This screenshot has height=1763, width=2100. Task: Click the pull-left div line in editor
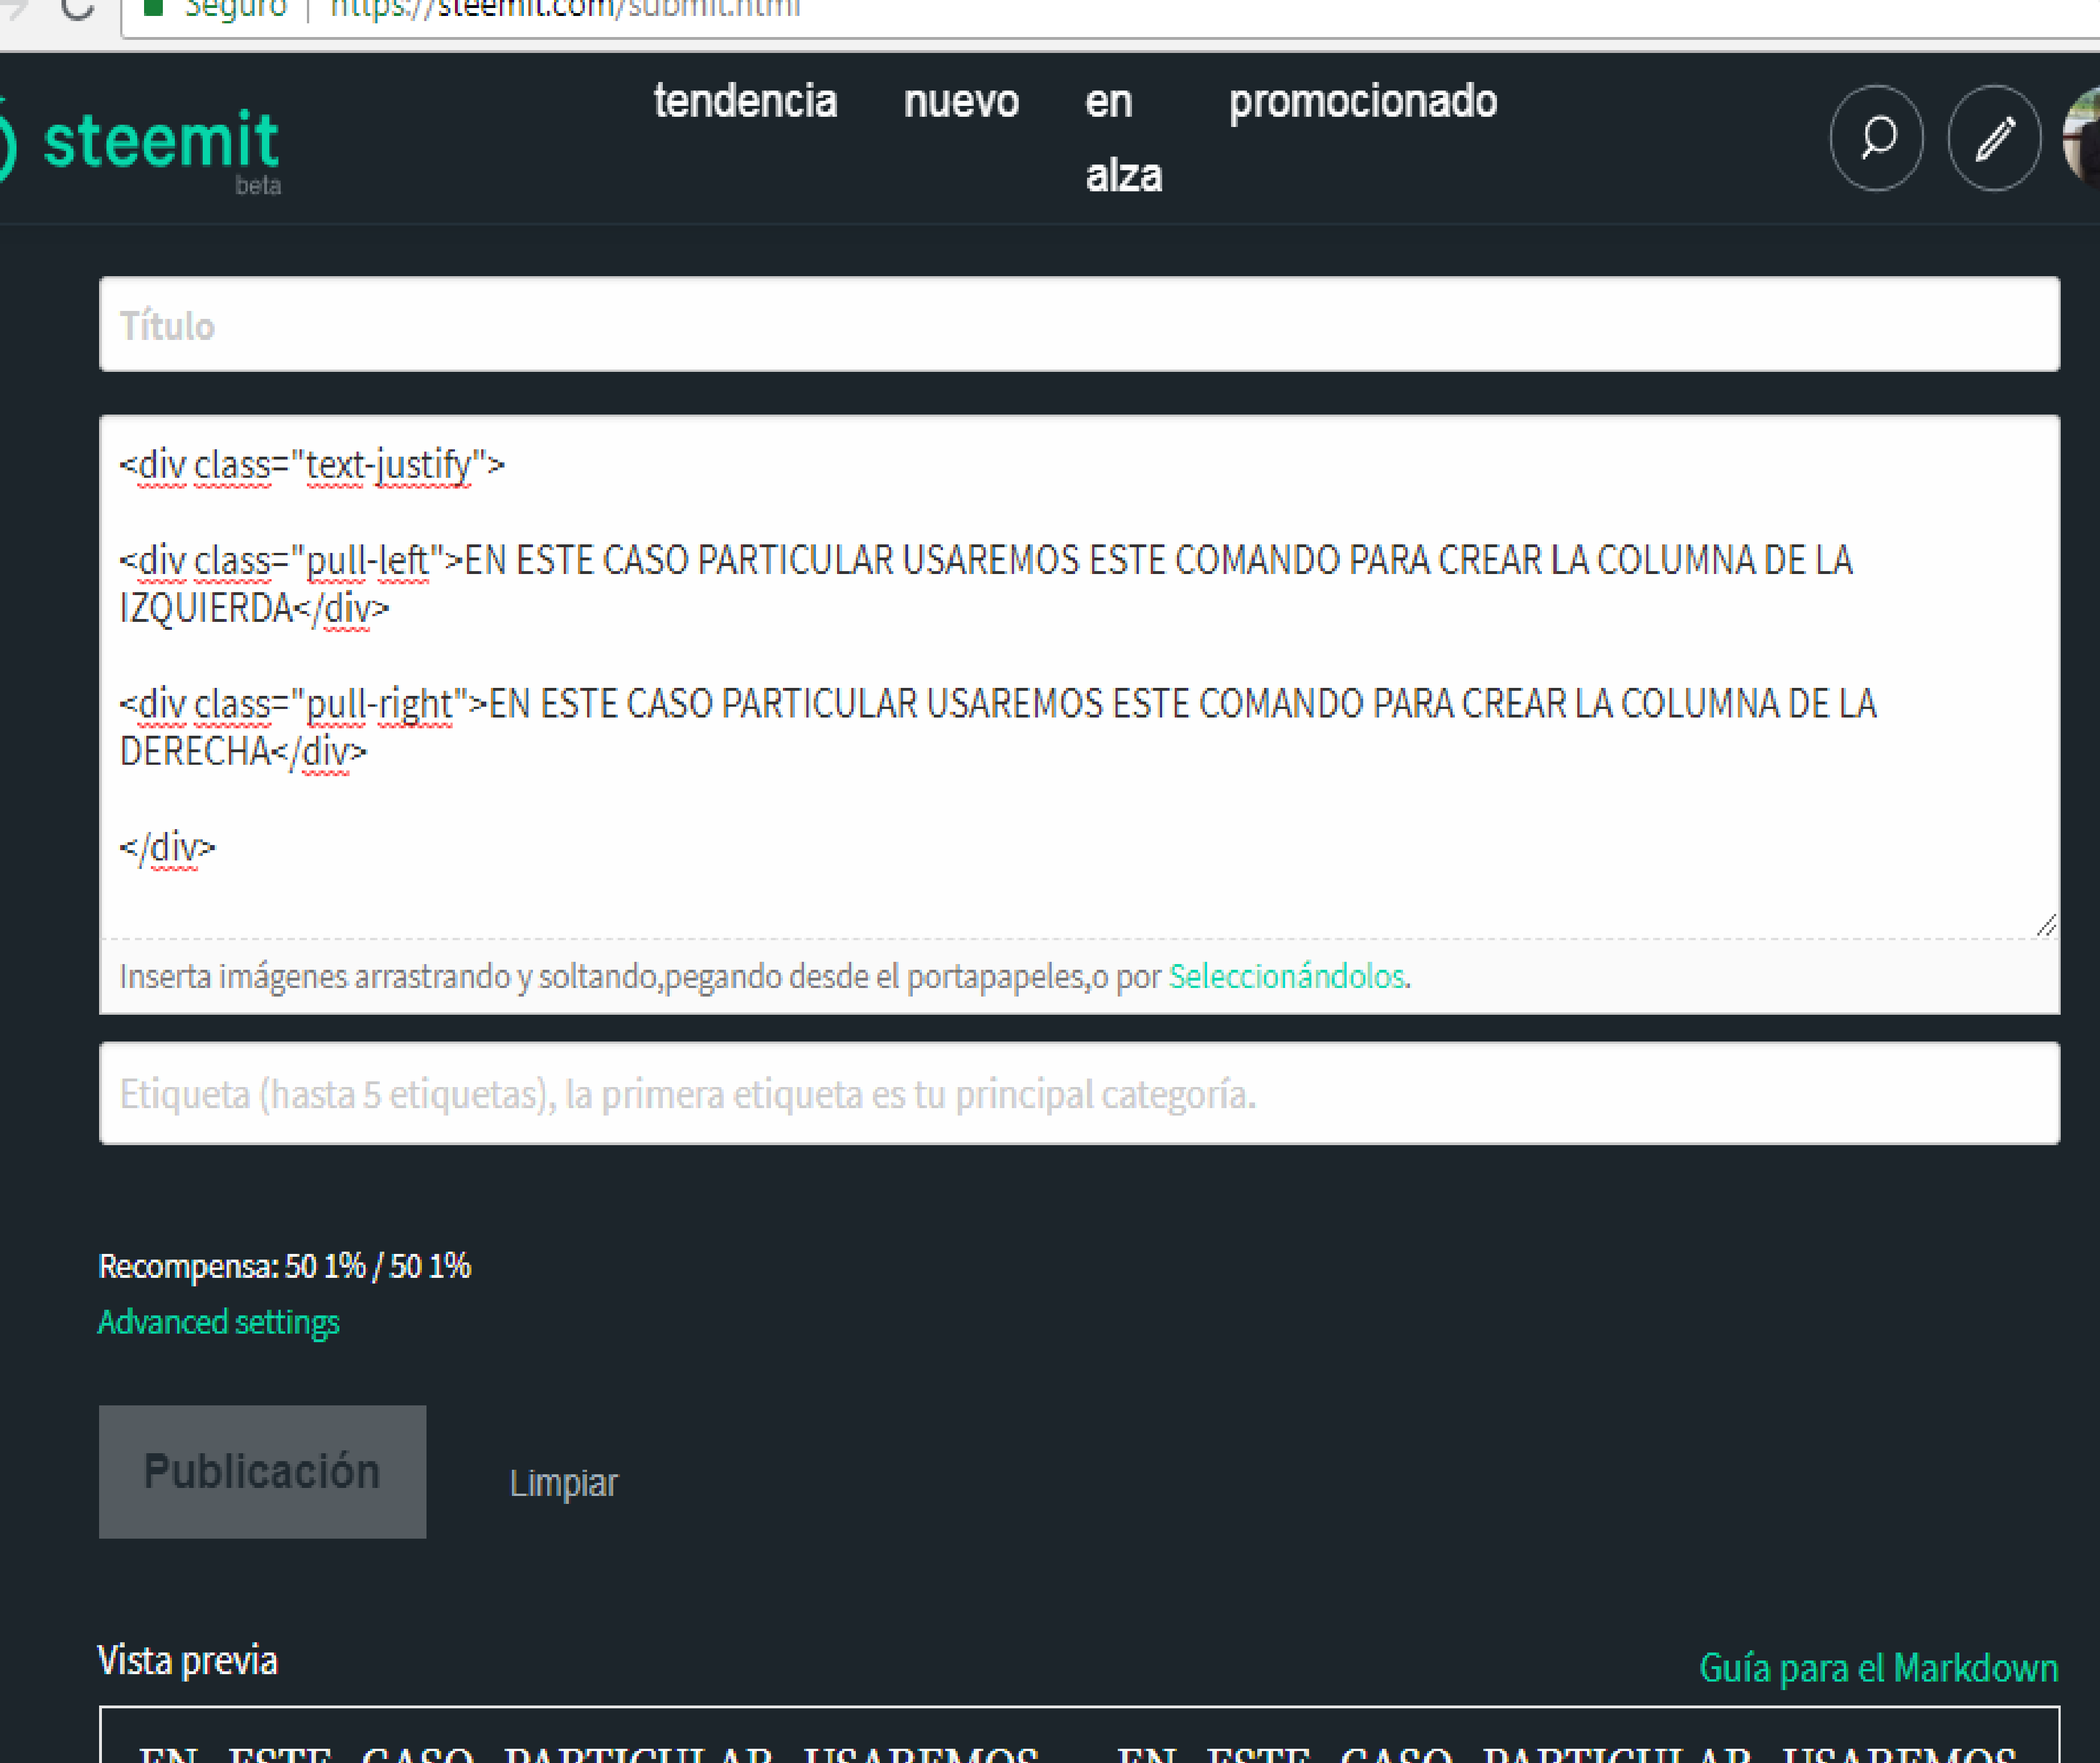985,583
